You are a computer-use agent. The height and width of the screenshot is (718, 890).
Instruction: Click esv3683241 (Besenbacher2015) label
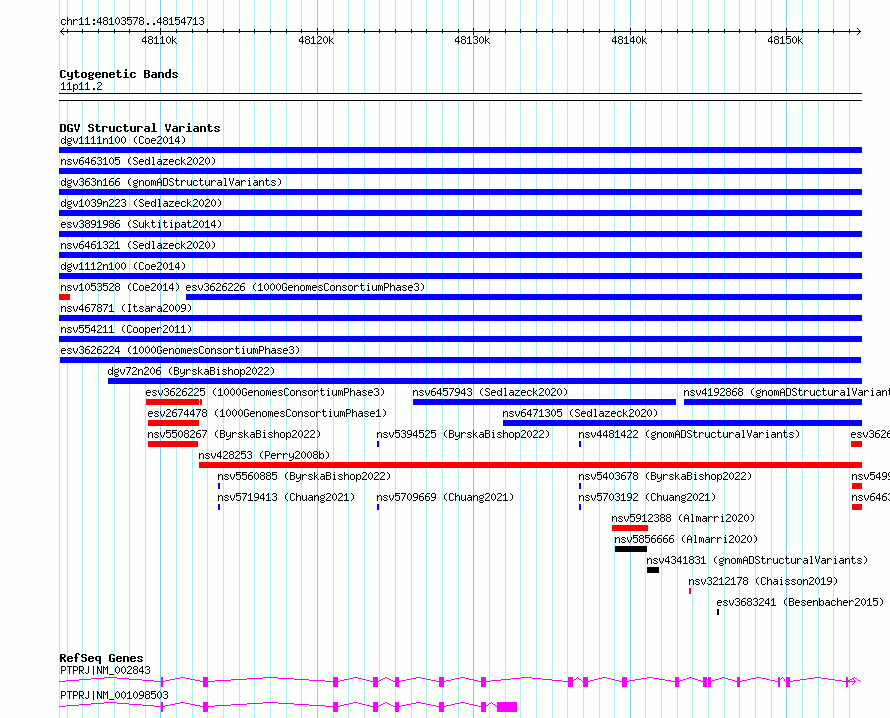tap(800, 602)
